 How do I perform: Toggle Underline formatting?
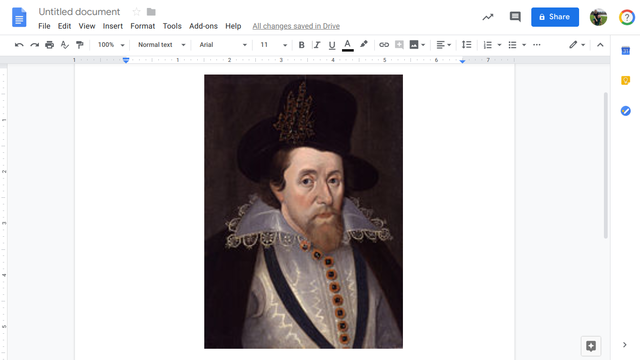[x=332, y=45]
